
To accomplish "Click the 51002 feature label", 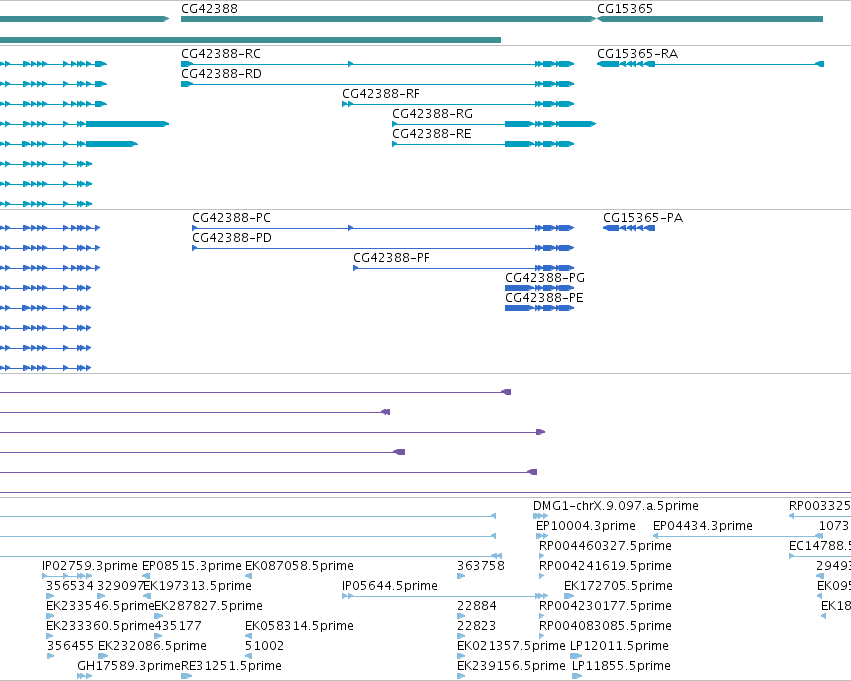I will (264, 646).
